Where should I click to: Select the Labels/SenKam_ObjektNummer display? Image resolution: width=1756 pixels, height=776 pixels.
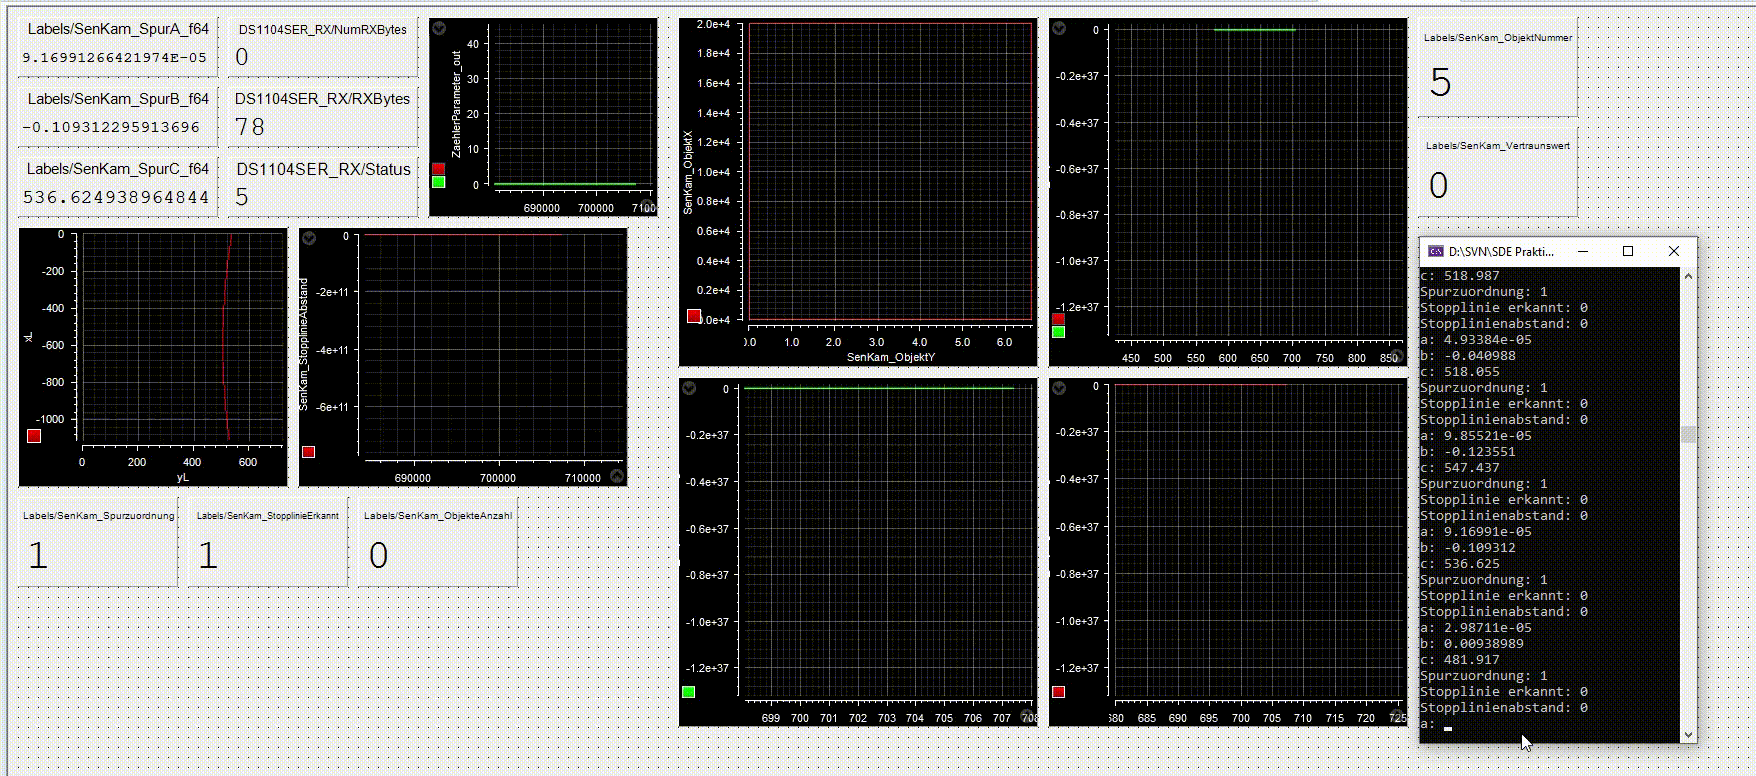point(1497,68)
